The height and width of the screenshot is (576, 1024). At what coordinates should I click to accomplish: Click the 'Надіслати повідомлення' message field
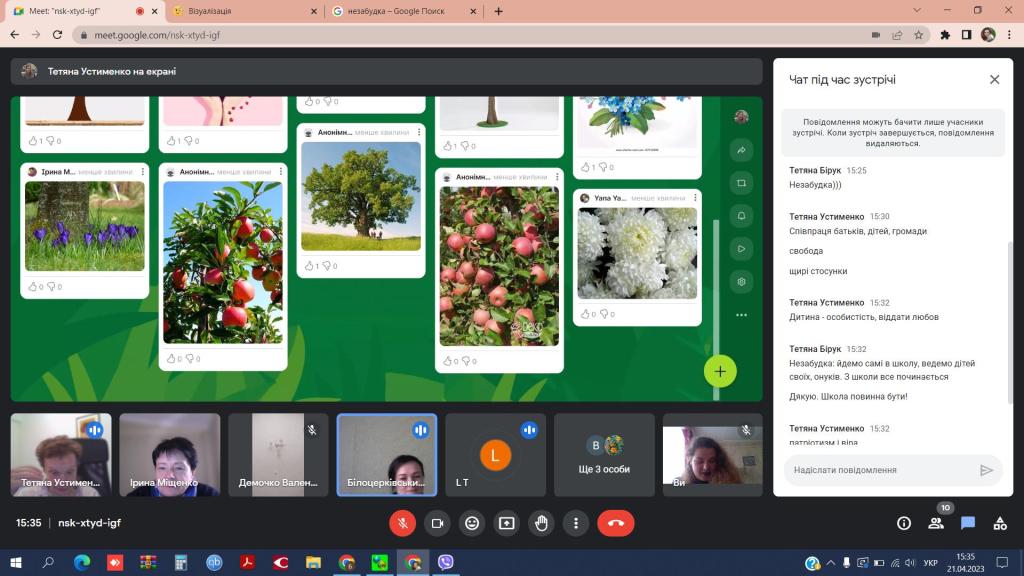(x=877, y=470)
